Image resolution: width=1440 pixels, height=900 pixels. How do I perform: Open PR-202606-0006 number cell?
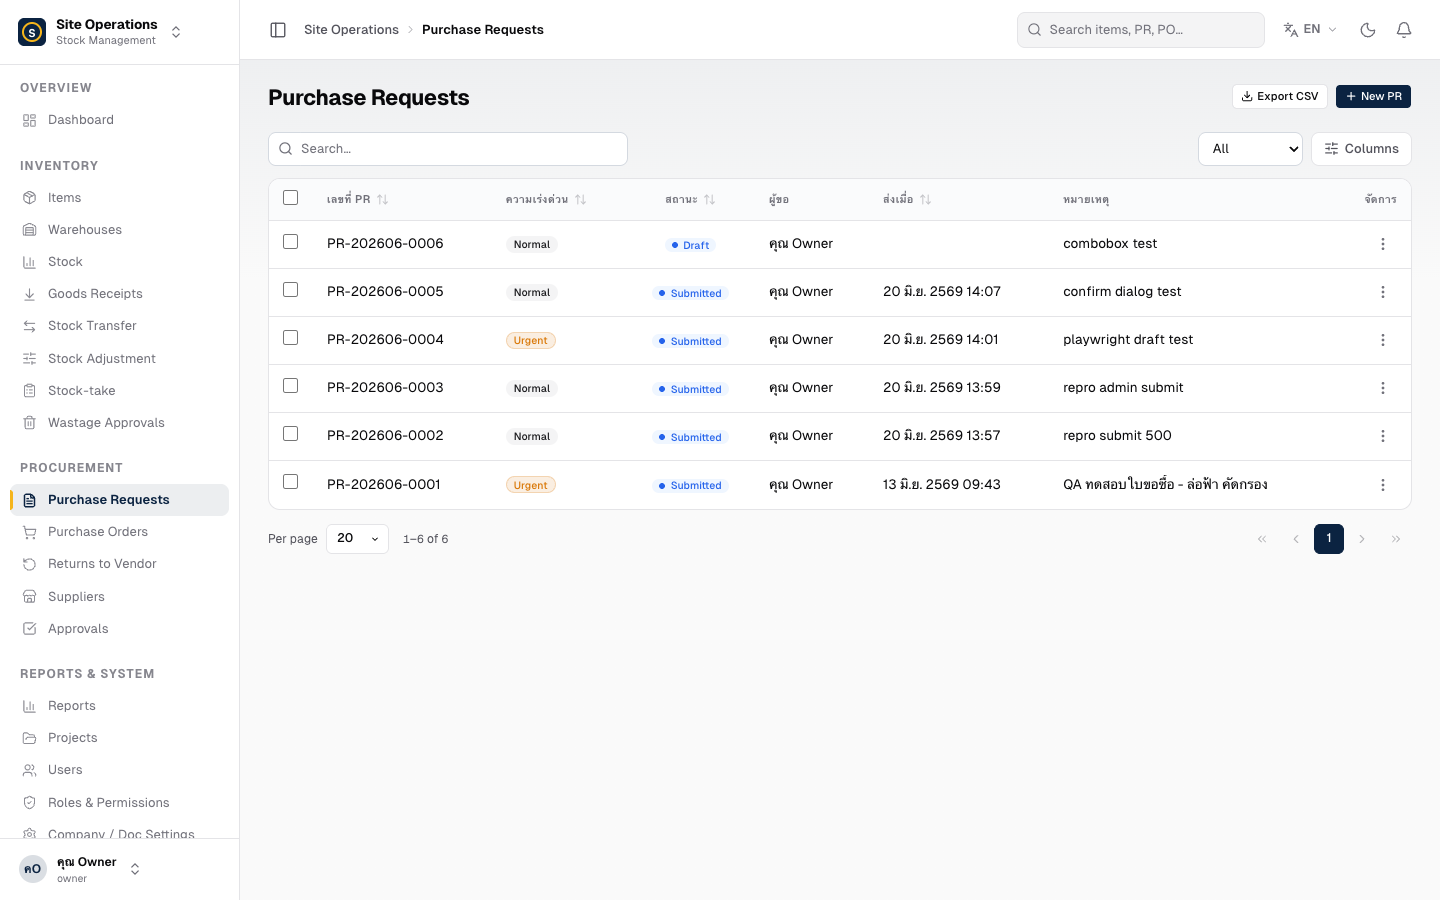(x=385, y=244)
